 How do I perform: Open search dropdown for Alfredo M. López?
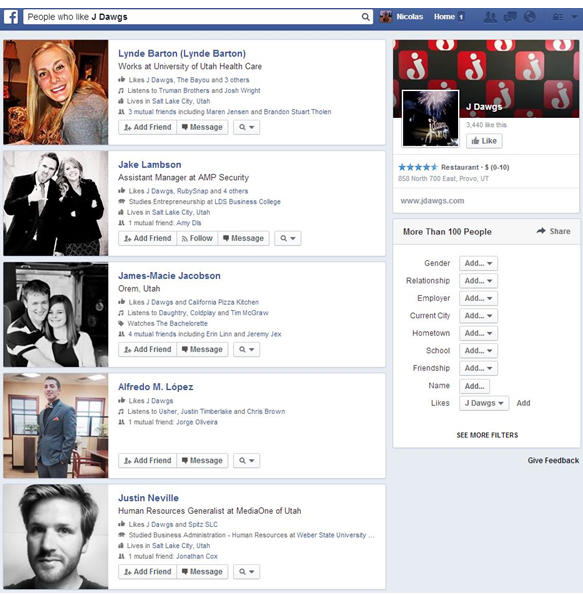click(x=246, y=461)
